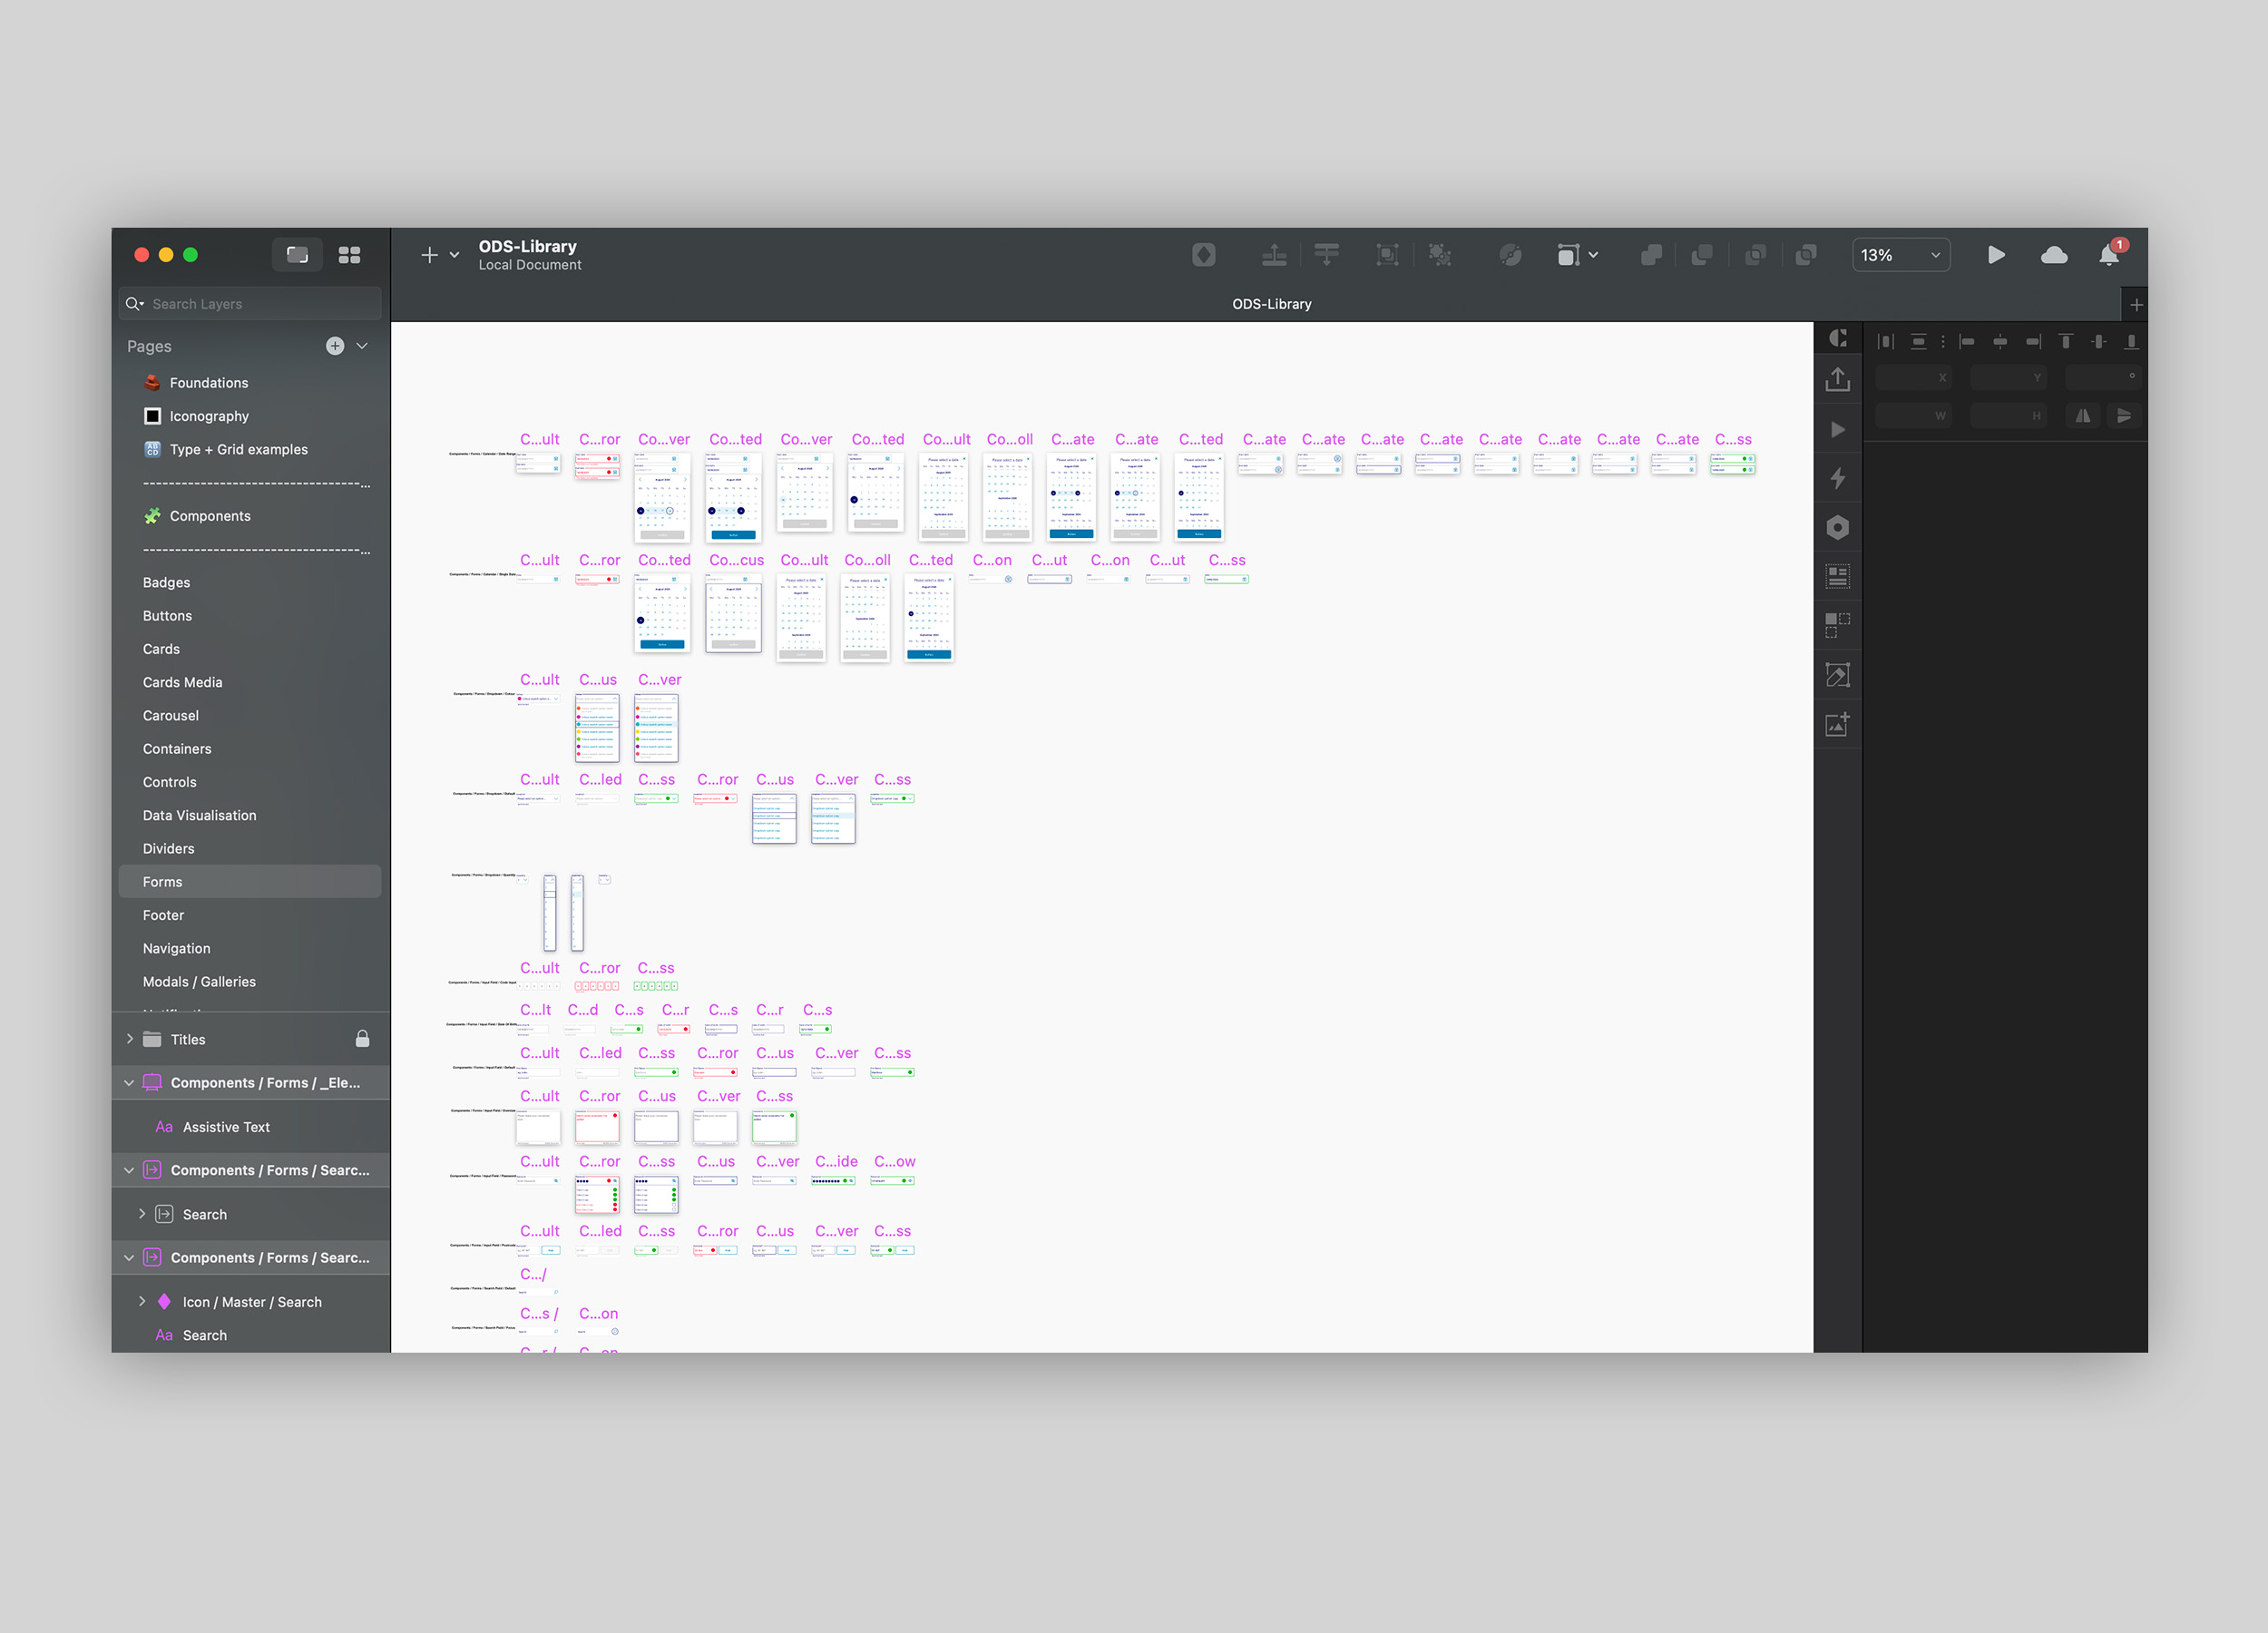The width and height of the screenshot is (2268, 1633).
Task: Collapse Components / Forms / _Ele... artboard
Action: (x=129, y=1083)
